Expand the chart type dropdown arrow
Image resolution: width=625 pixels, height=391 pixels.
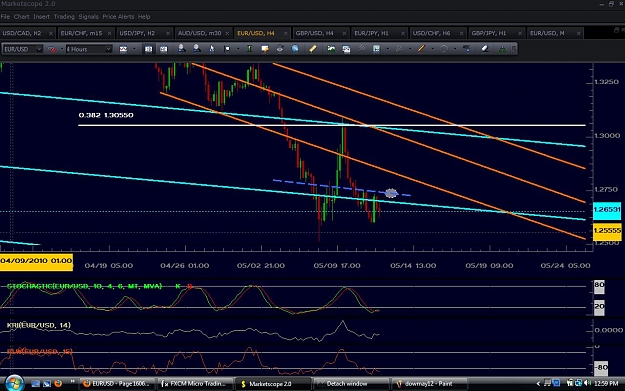(134, 49)
